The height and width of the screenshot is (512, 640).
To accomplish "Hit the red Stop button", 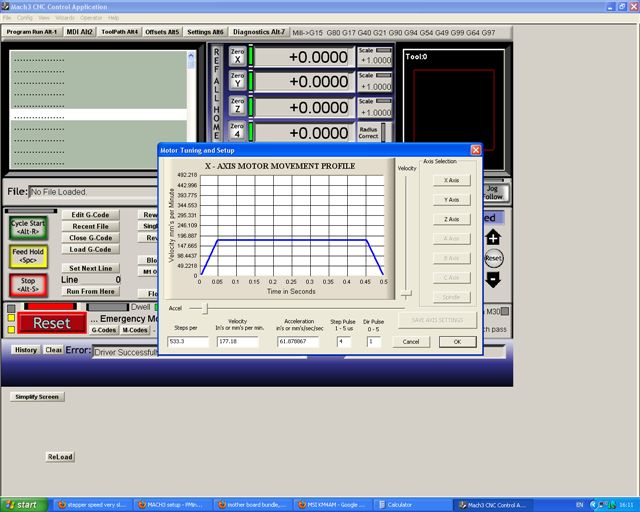I will [x=28, y=285].
